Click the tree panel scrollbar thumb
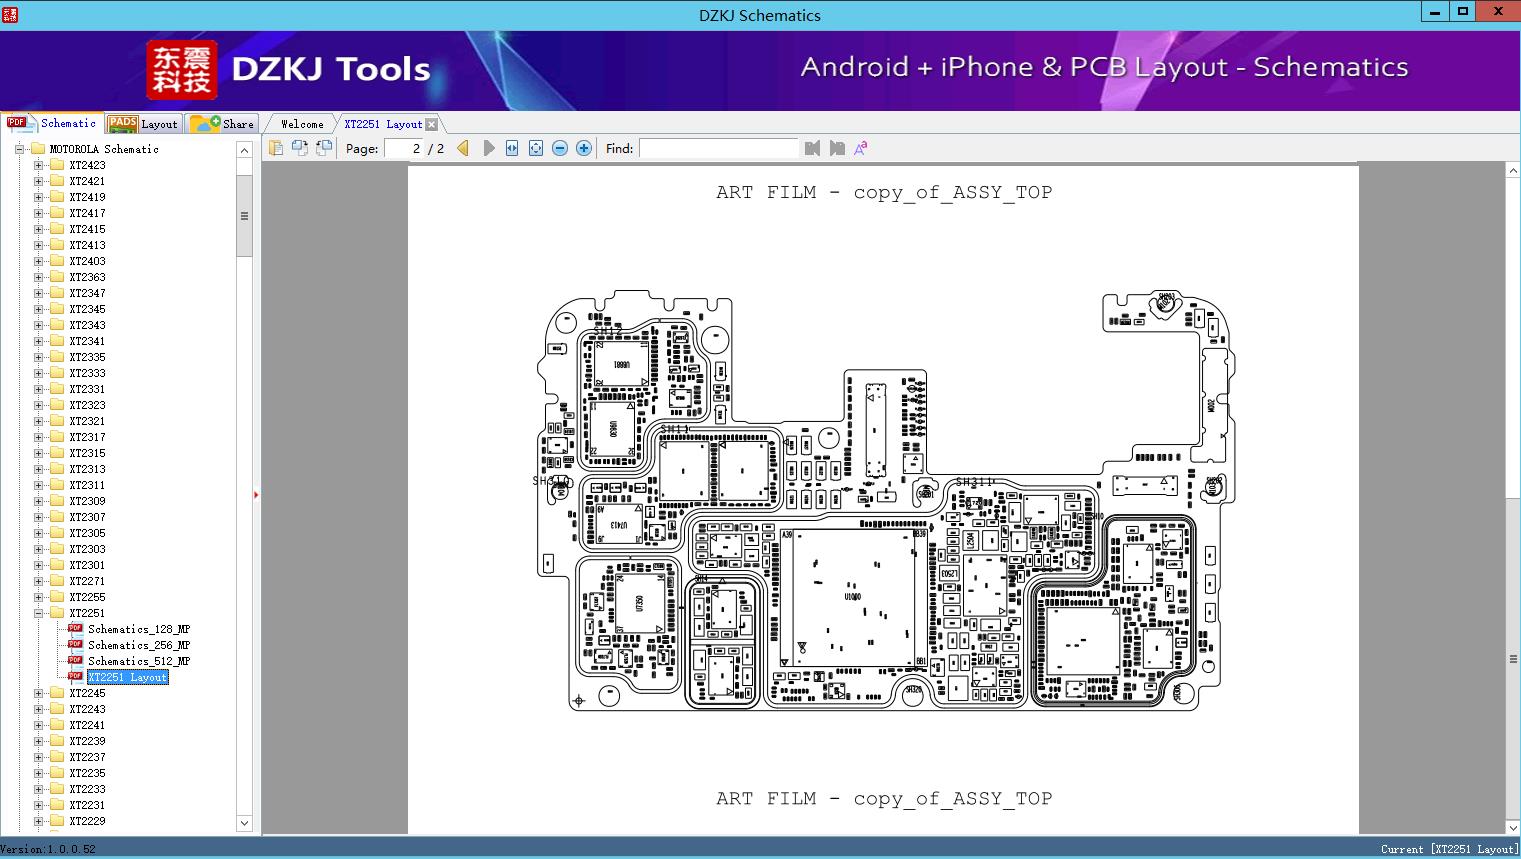Image resolution: width=1521 pixels, height=859 pixels. pos(244,215)
